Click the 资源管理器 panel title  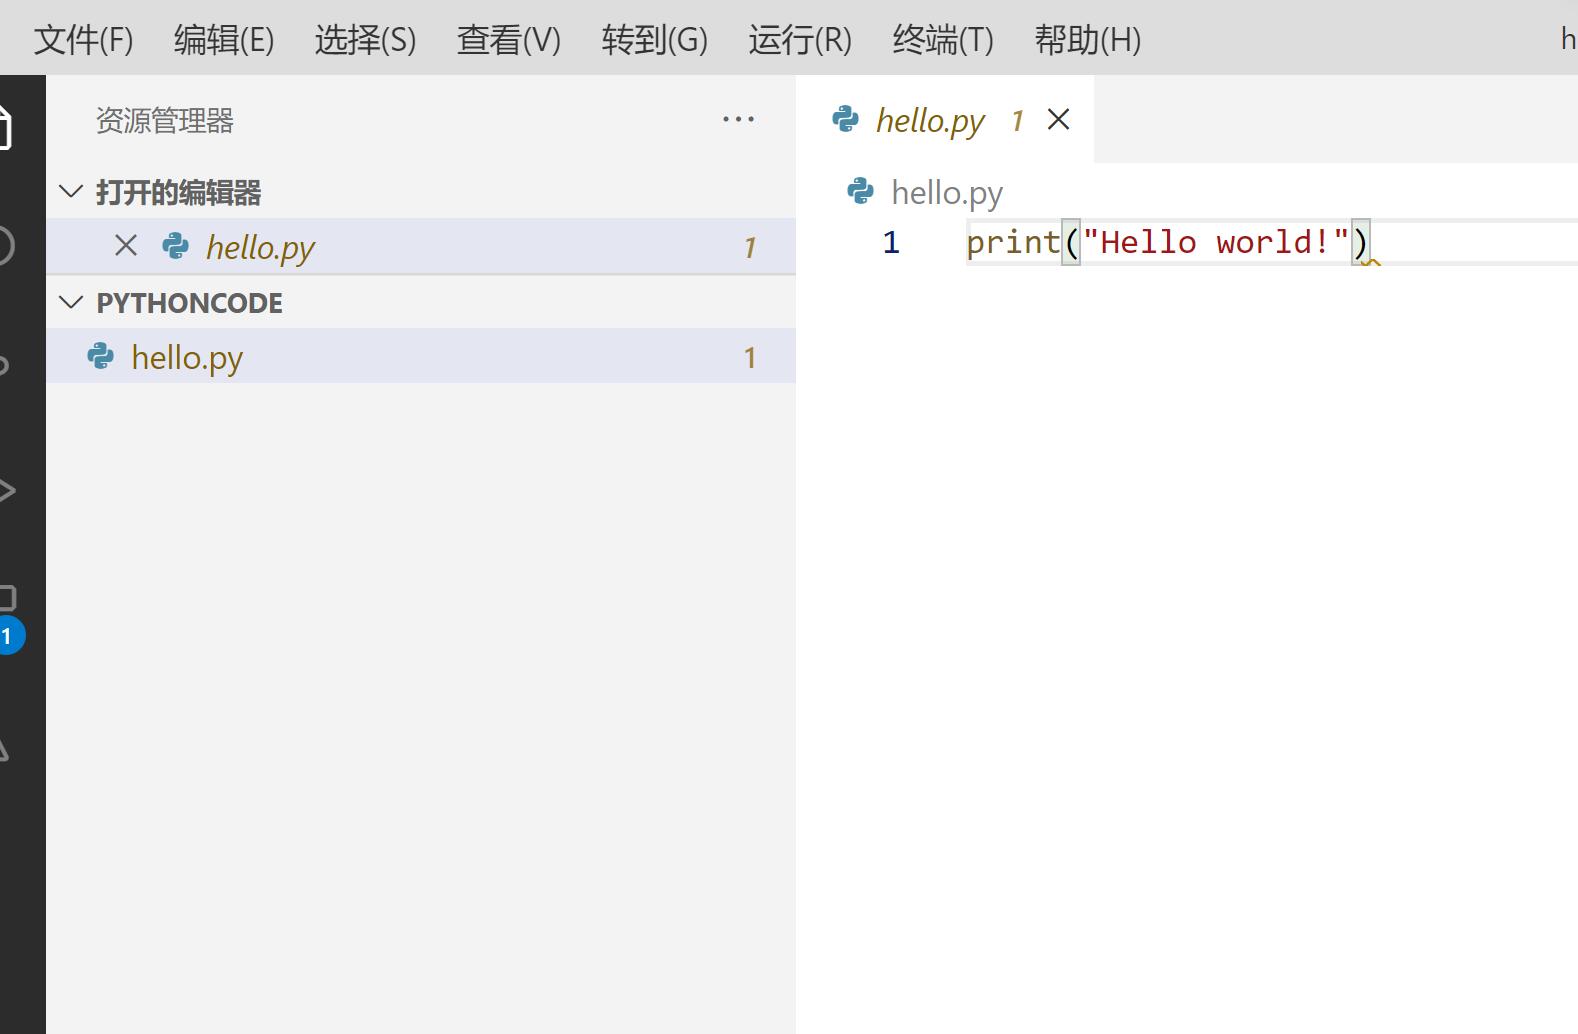(x=165, y=121)
